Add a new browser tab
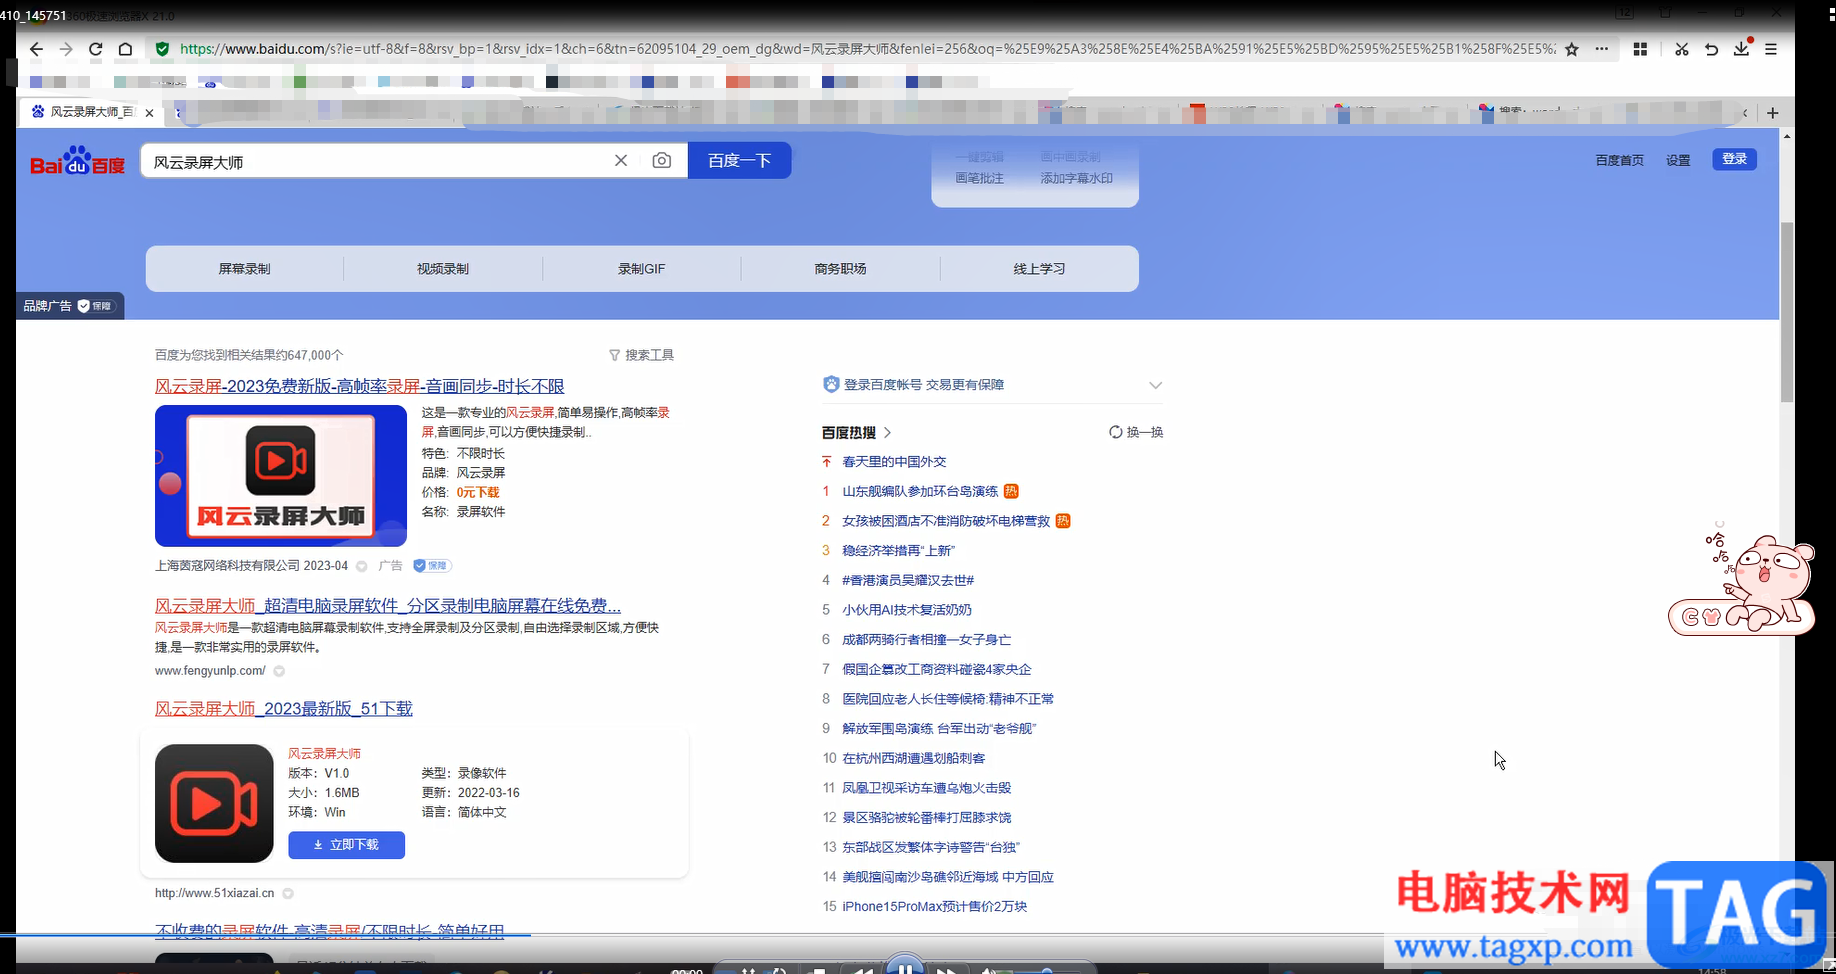 pos(1773,113)
